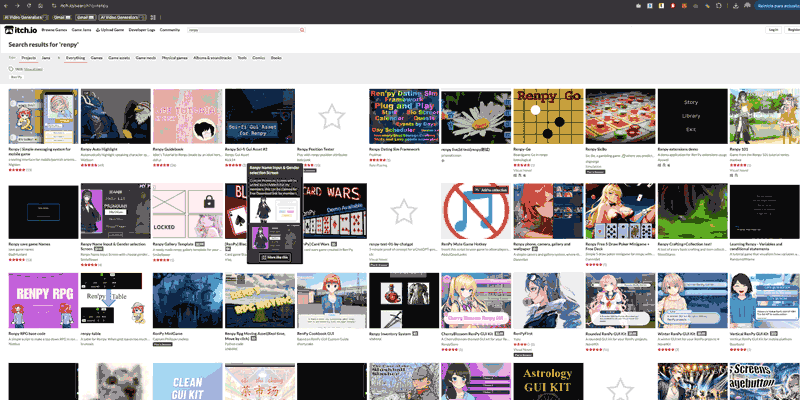Open Renpy Gallery Template LOCKED thumbnail
Screen dimensions: 800x400
pyautogui.click(x=188, y=211)
